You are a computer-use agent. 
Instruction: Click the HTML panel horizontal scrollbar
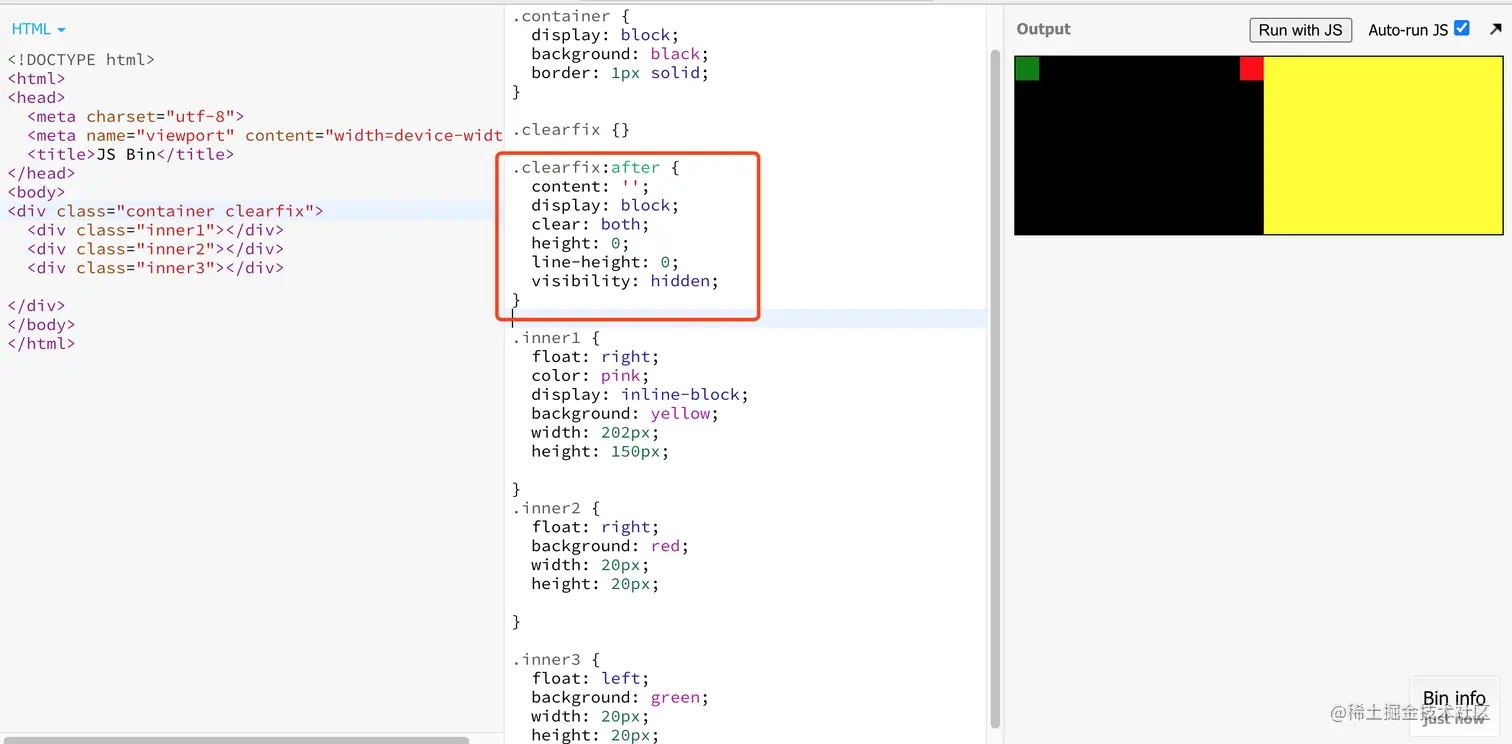tap(236, 740)
